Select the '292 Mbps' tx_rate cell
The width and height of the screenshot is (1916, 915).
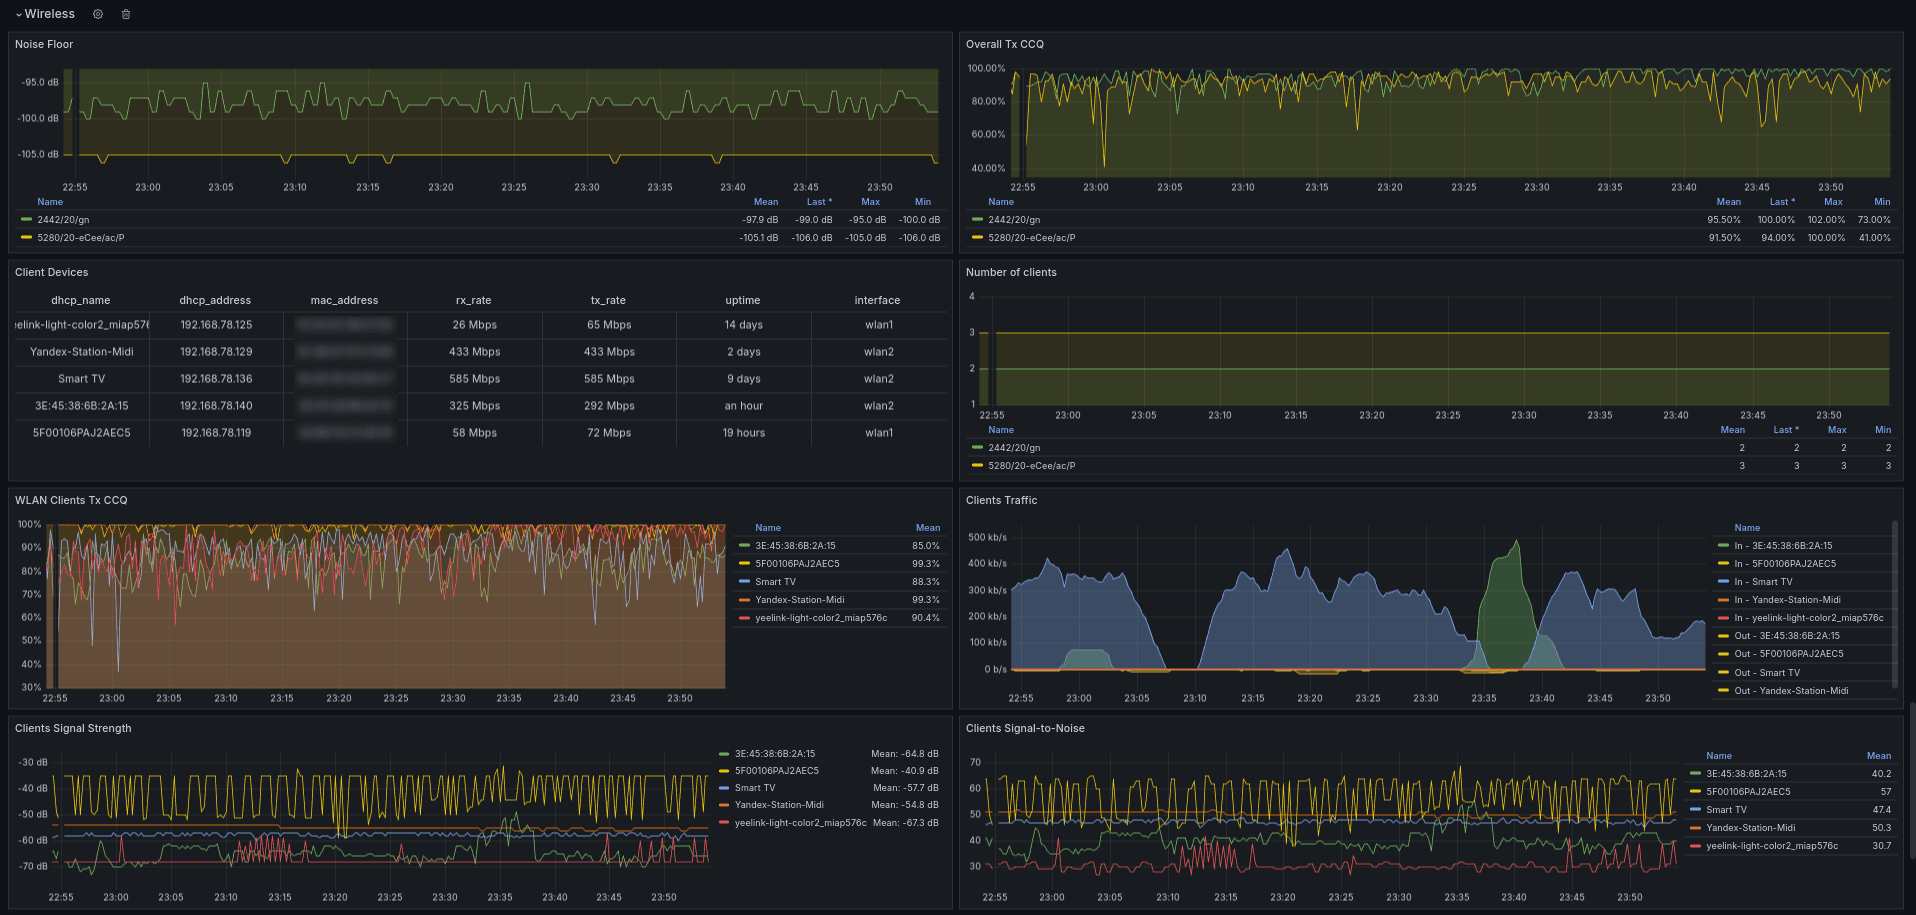[x=608, y=406]
